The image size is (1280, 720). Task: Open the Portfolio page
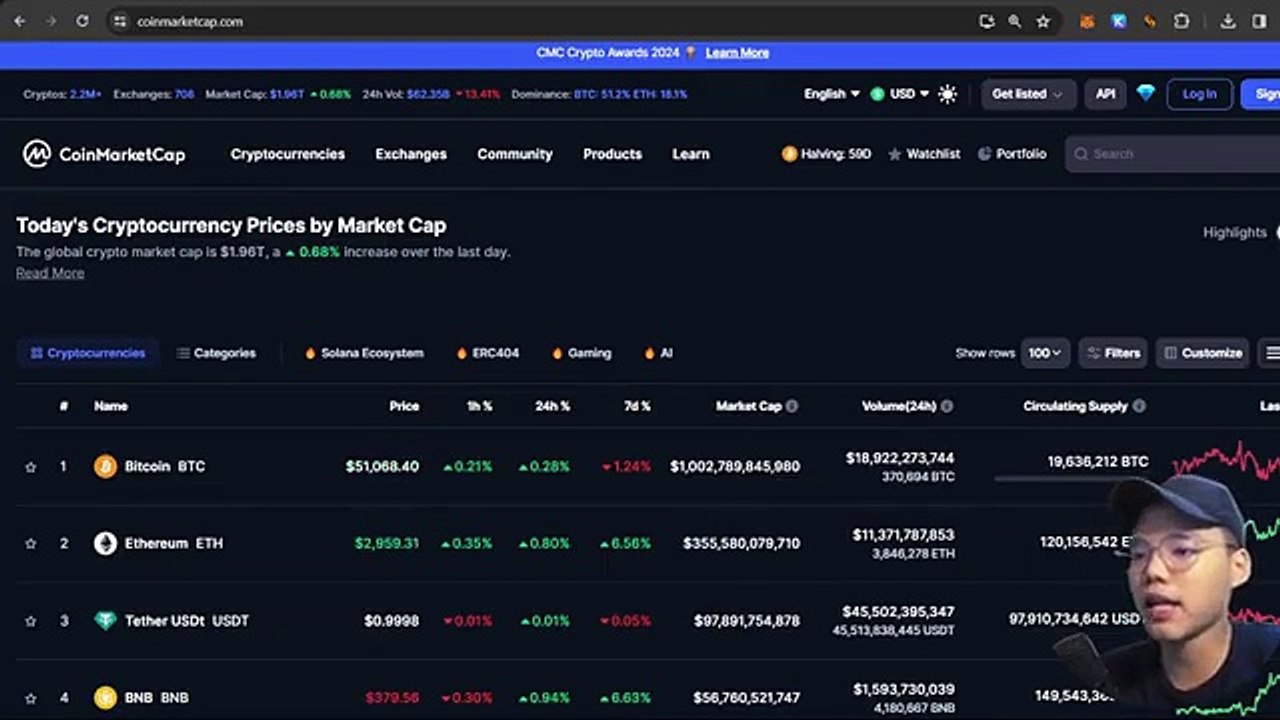1012,154
